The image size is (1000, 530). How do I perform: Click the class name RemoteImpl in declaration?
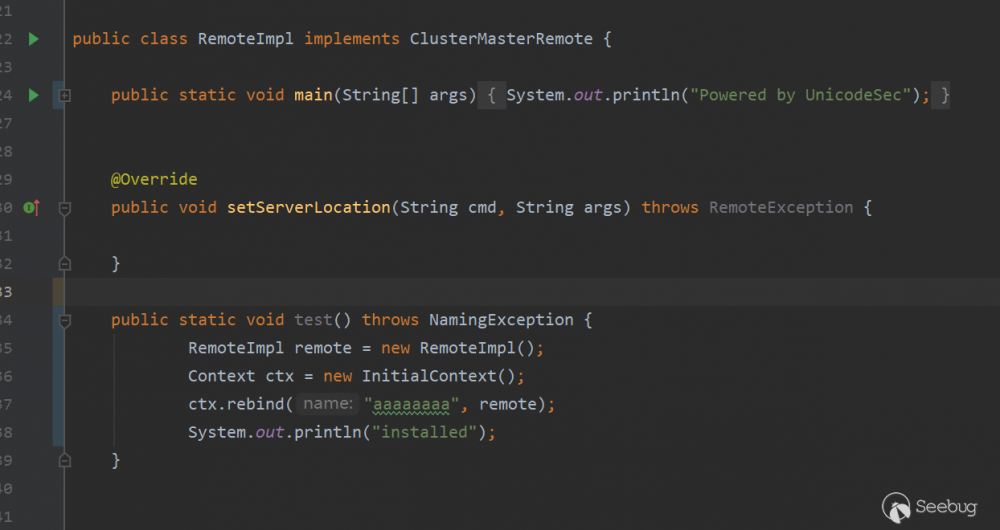[x=246, y=39]
